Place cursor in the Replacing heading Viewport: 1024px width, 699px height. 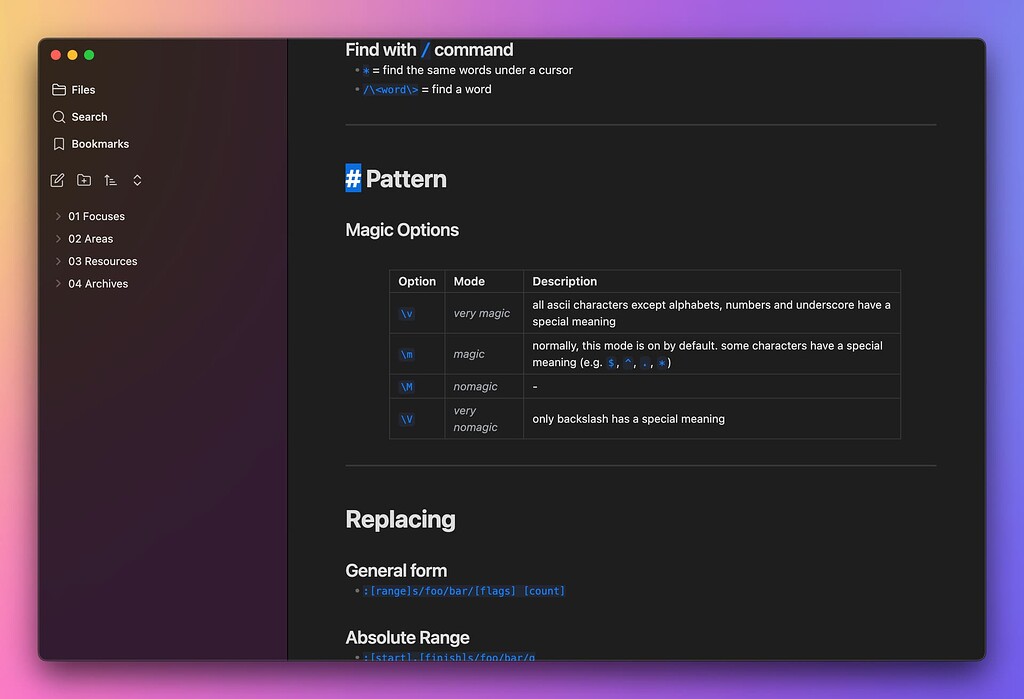click(x=400, y=520)
